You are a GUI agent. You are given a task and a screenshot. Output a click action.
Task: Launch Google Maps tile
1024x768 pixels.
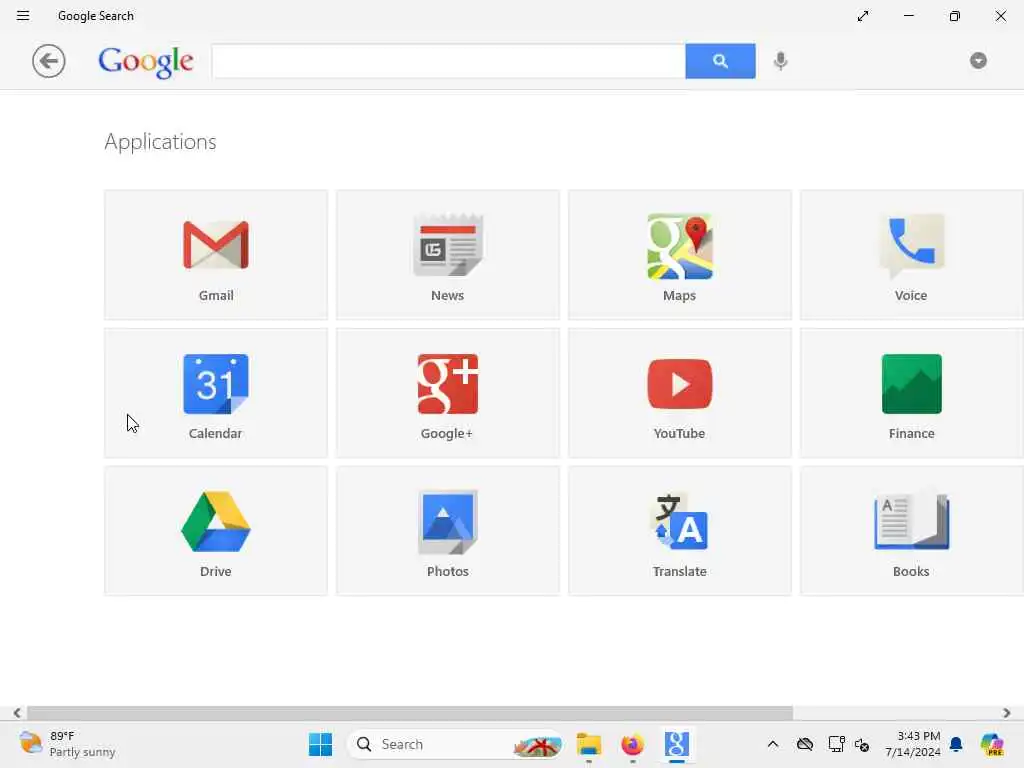click(x=679, y=255)
